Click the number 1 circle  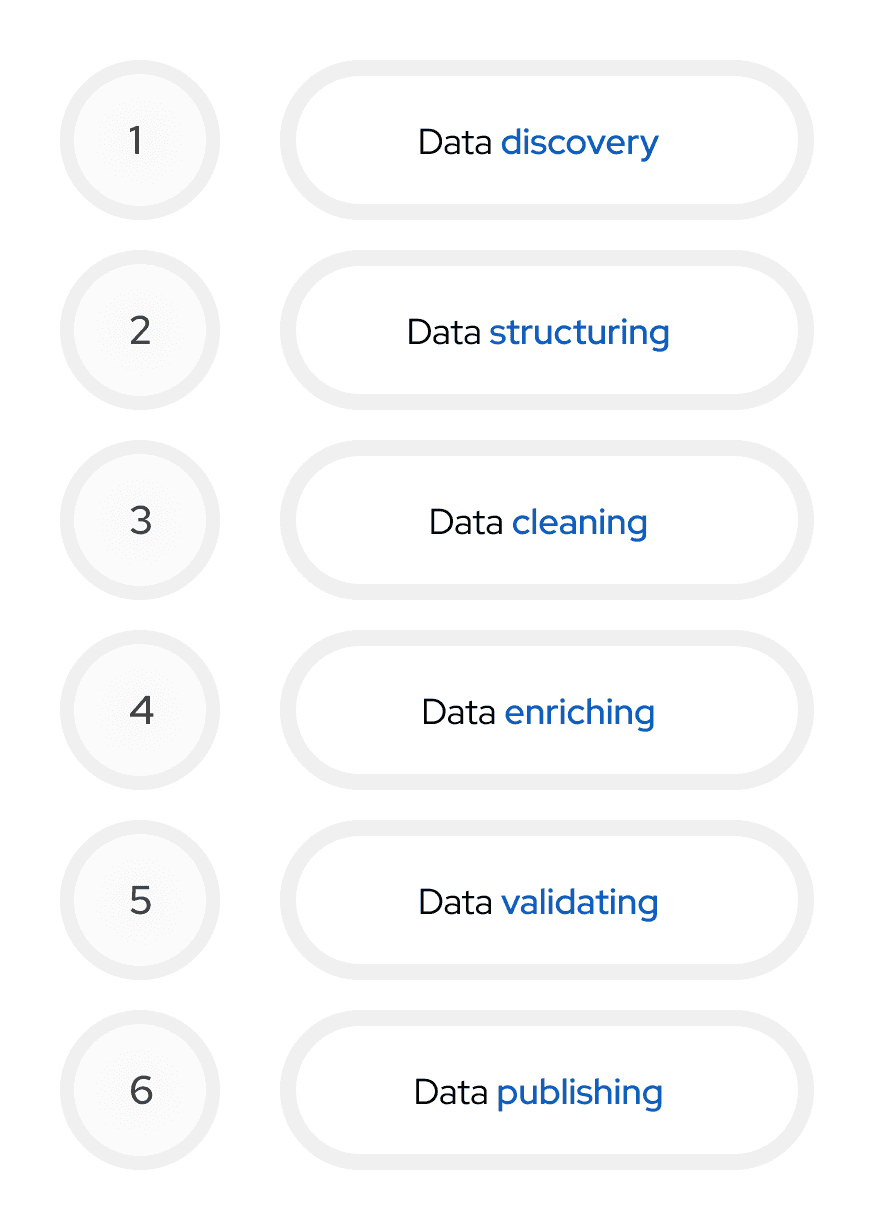click(x=140, y=140)
